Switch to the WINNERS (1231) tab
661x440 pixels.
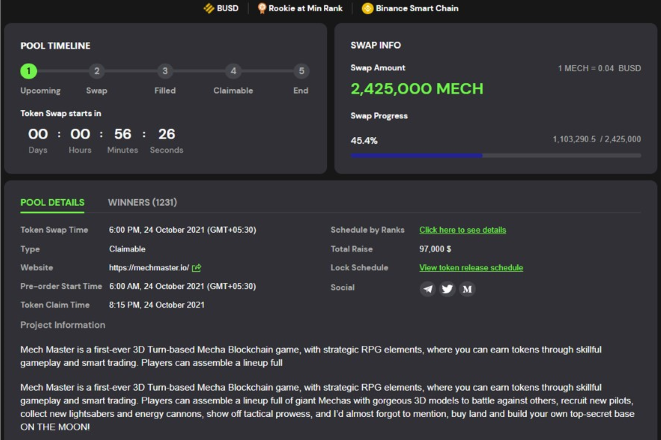click(142, 202)
